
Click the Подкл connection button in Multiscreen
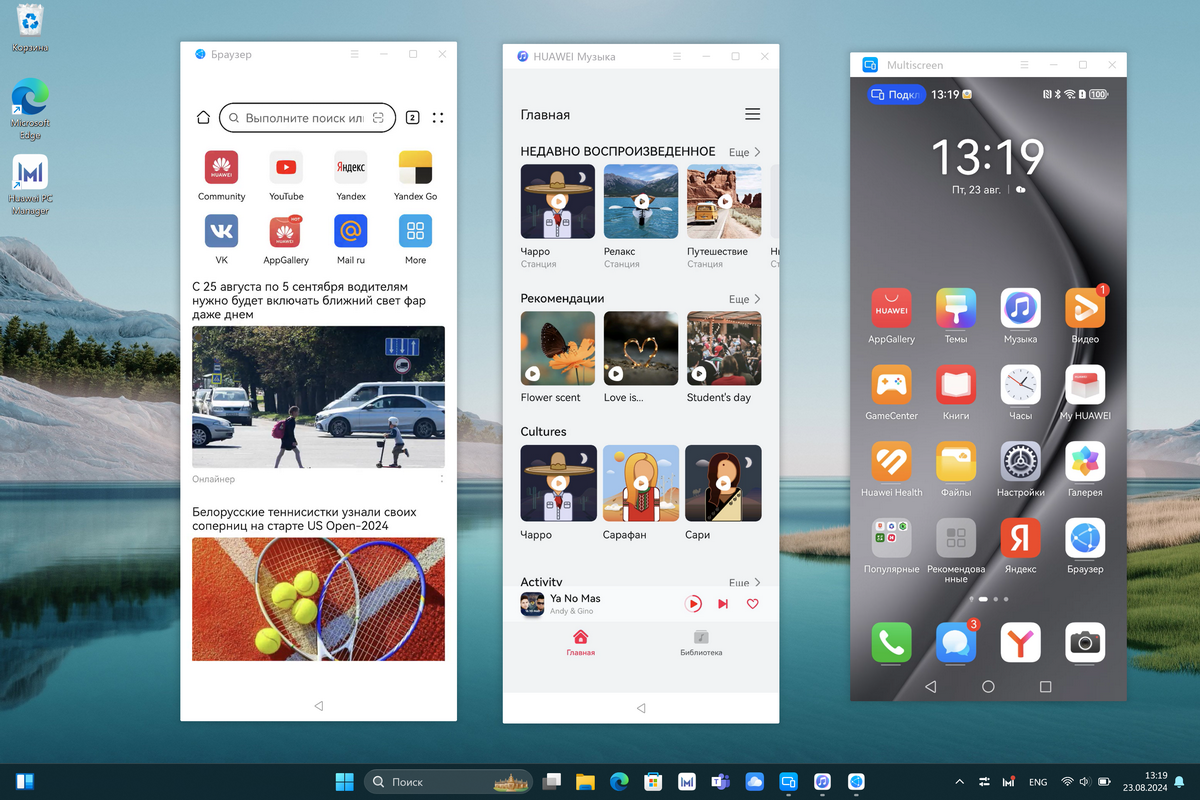896,95
